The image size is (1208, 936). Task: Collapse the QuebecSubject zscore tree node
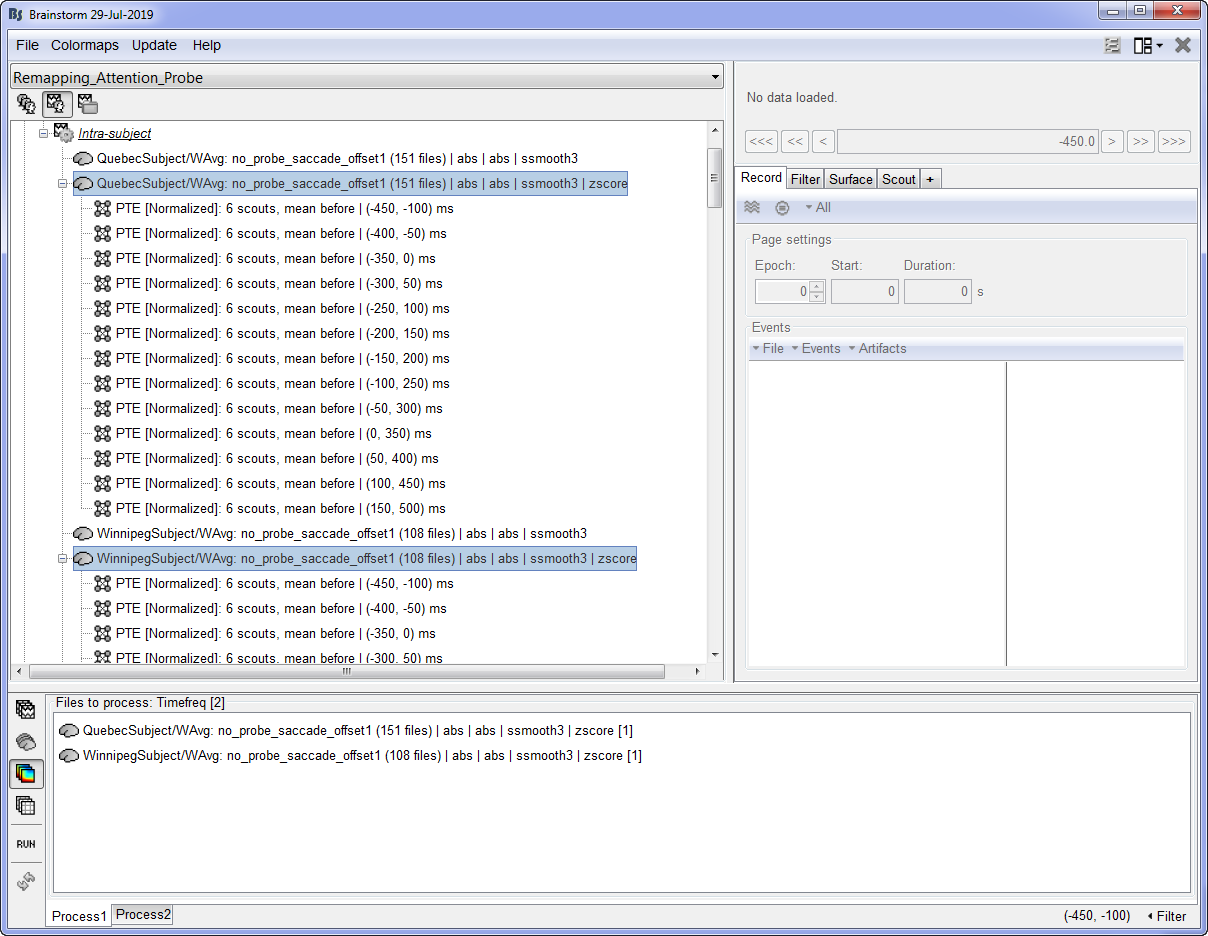click(62, 183)
